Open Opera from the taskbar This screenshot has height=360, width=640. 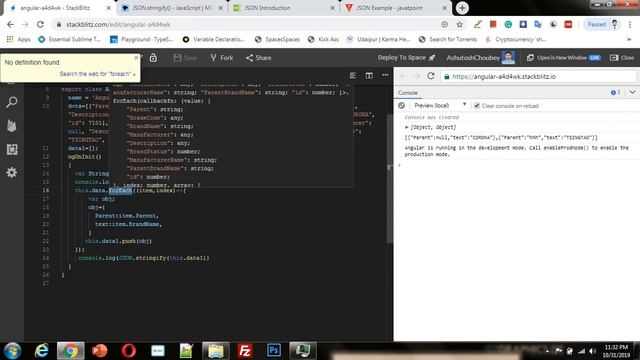point(129,351)
